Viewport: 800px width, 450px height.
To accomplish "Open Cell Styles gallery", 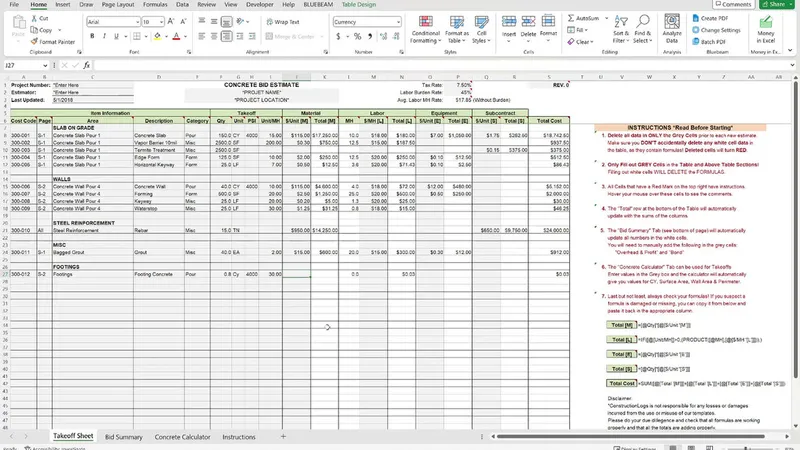I will (x=481, y=29).
